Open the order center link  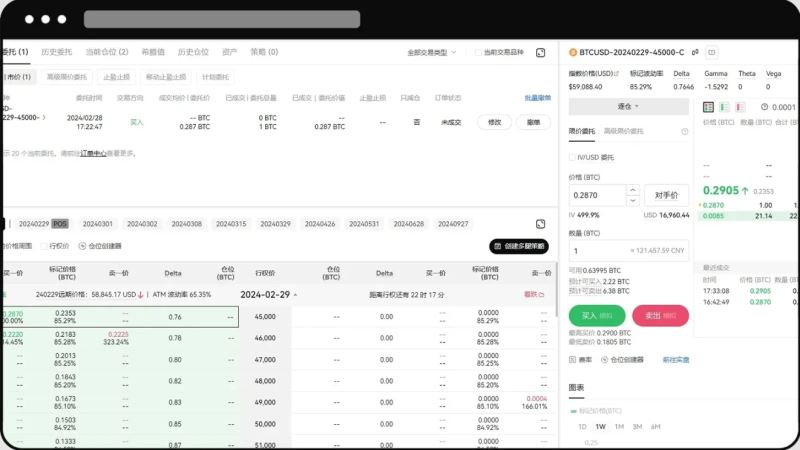pos(93,153)
